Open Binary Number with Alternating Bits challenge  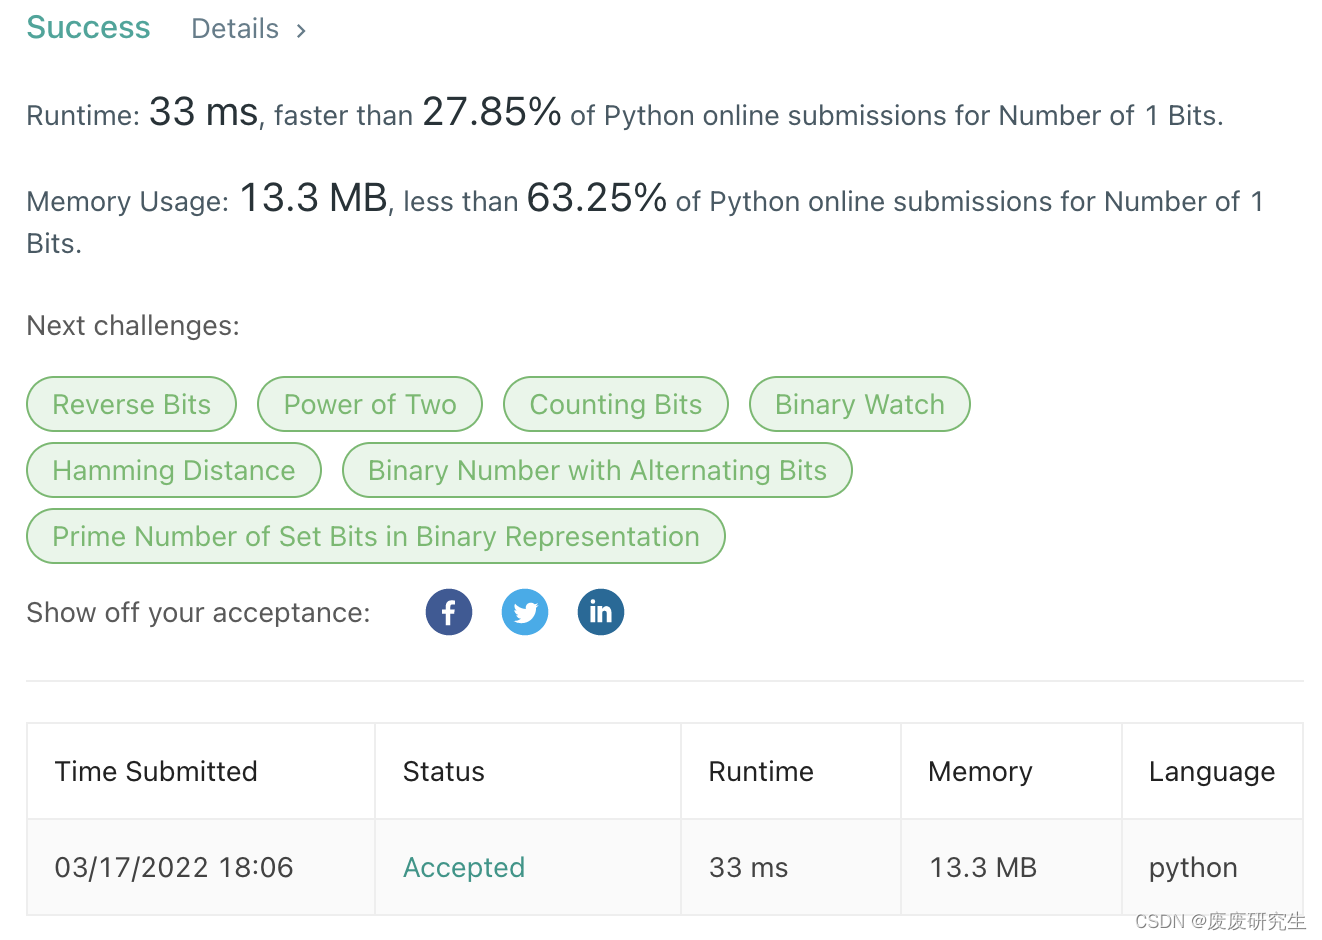pos(597,470)
